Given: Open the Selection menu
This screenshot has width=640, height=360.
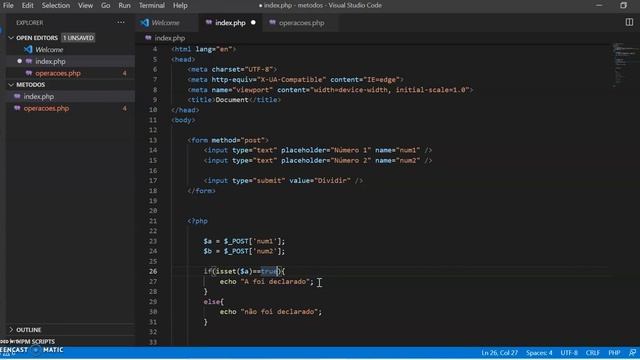Looking at the screenshot, I should (x=56, y=5).
